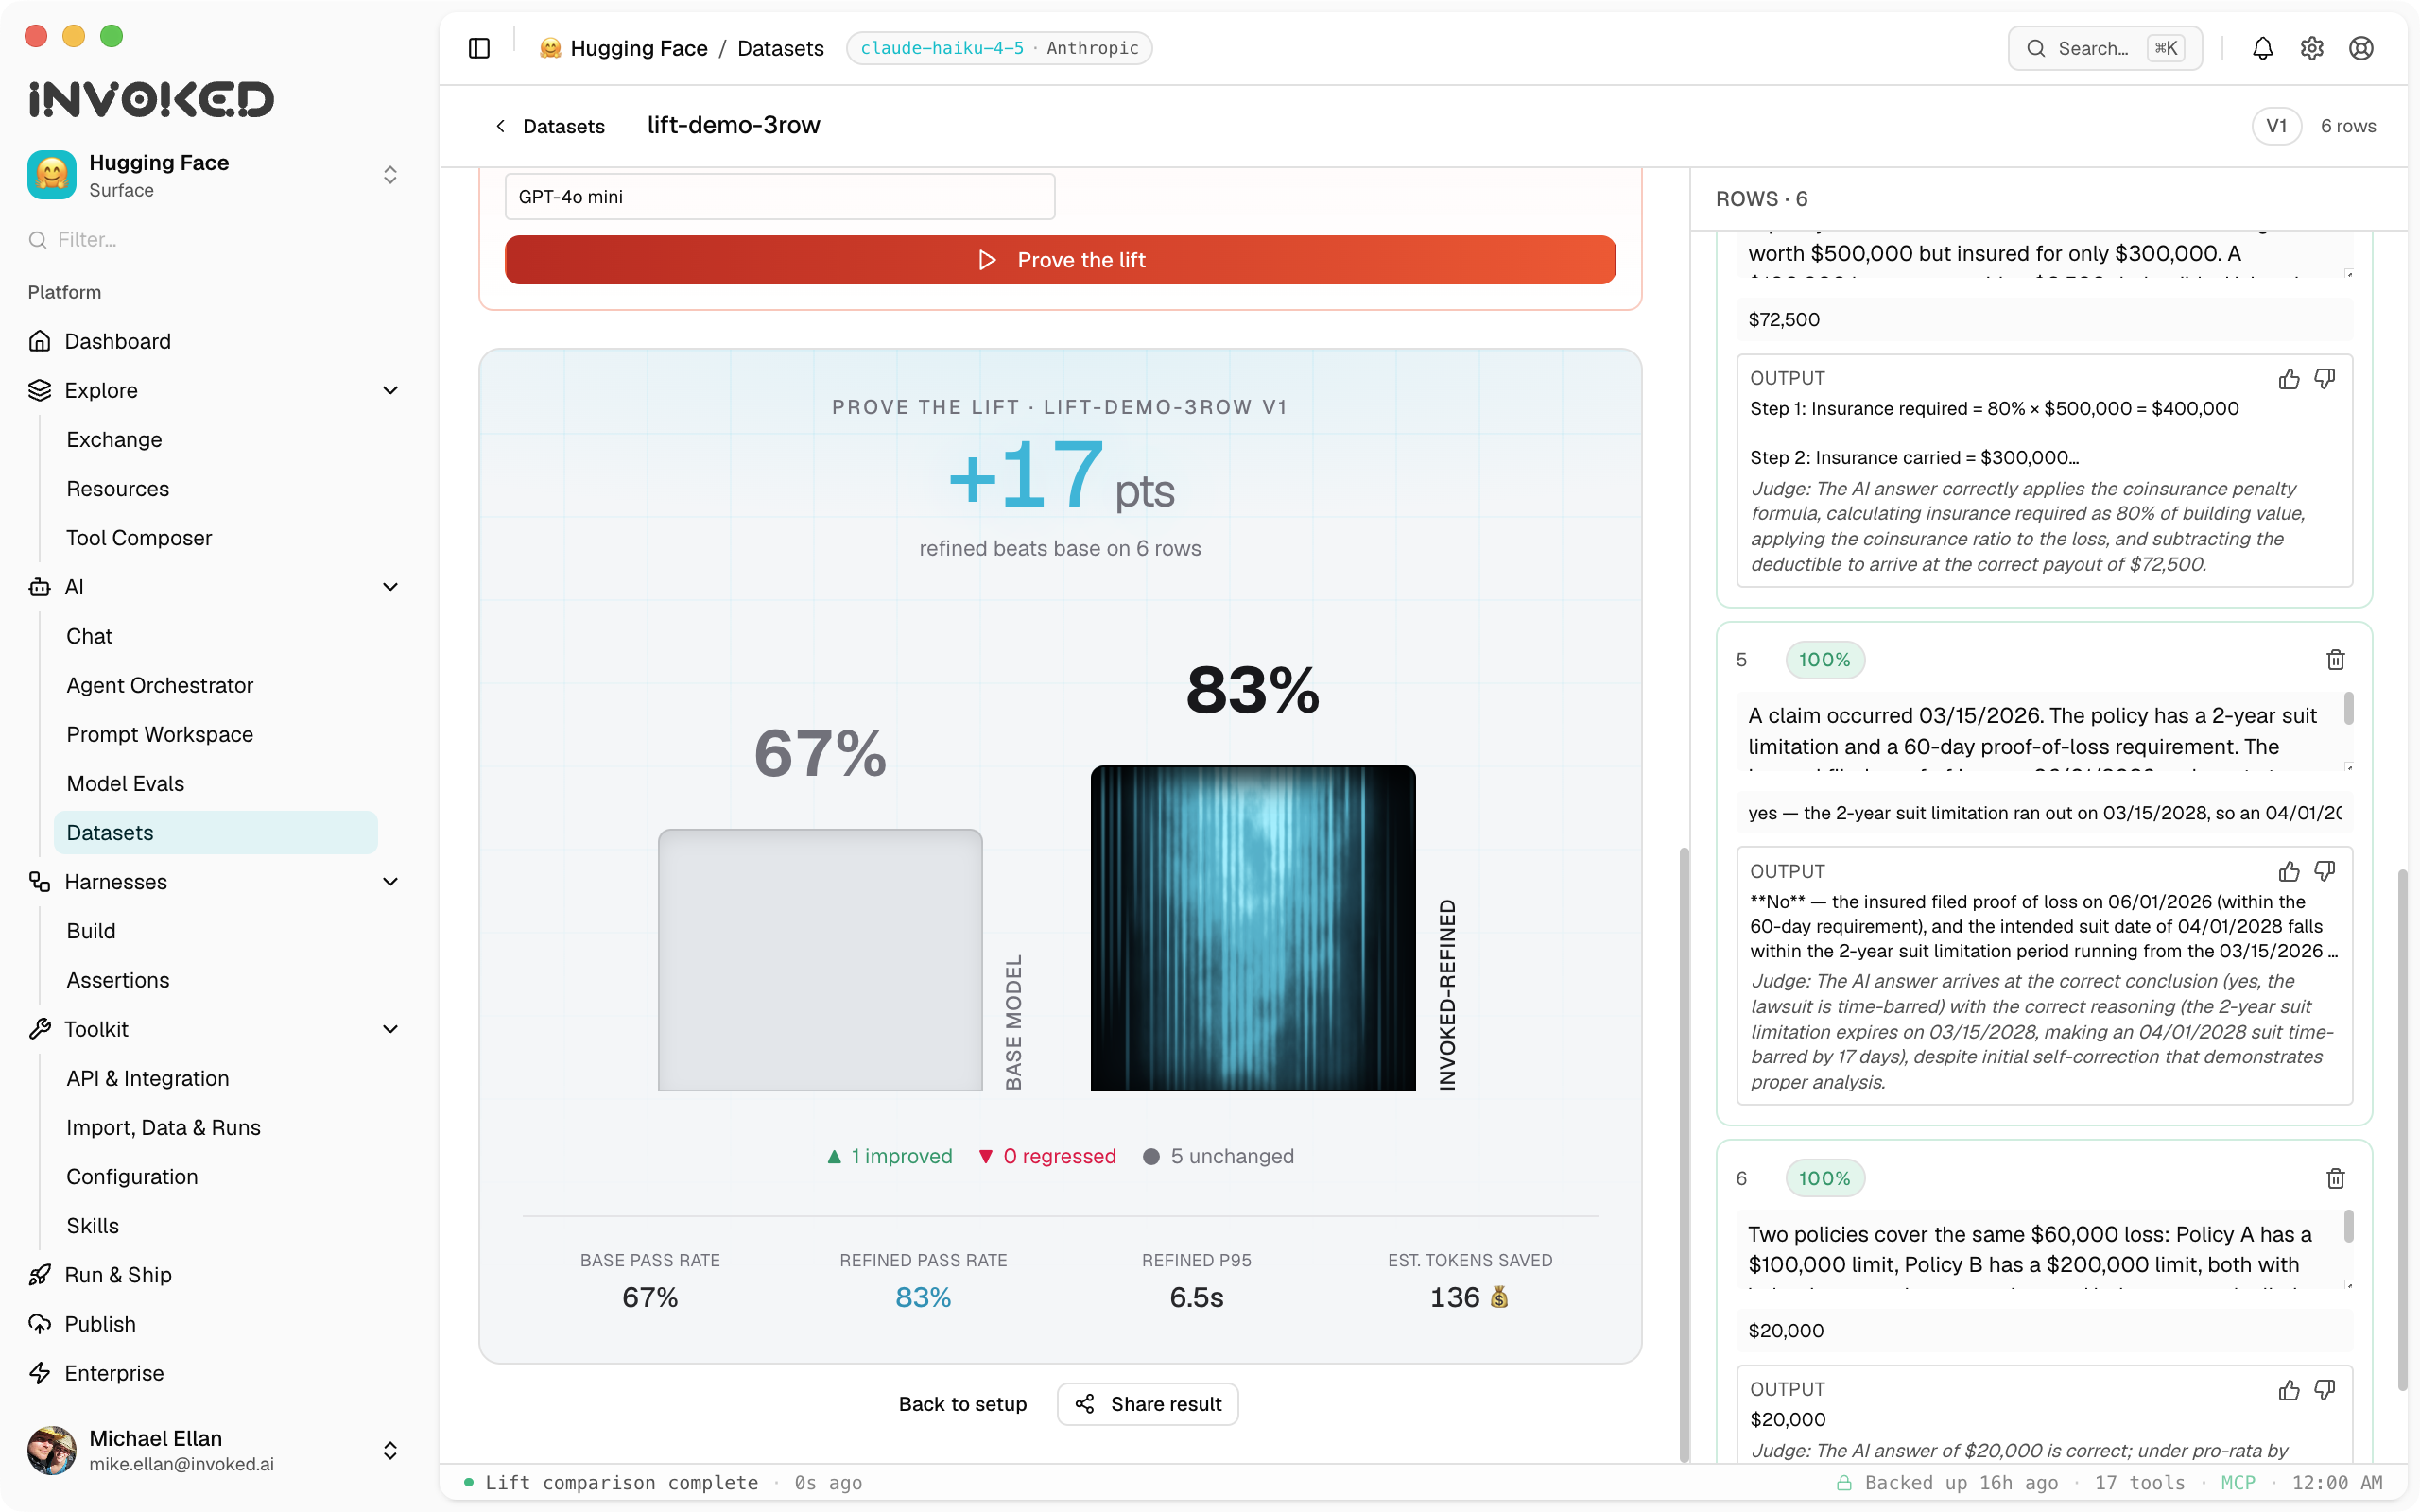Screen dimensions: 2420x1512
Task: Click the INVOKED-REFINED bar in chart
Action: coord(1252,928)
